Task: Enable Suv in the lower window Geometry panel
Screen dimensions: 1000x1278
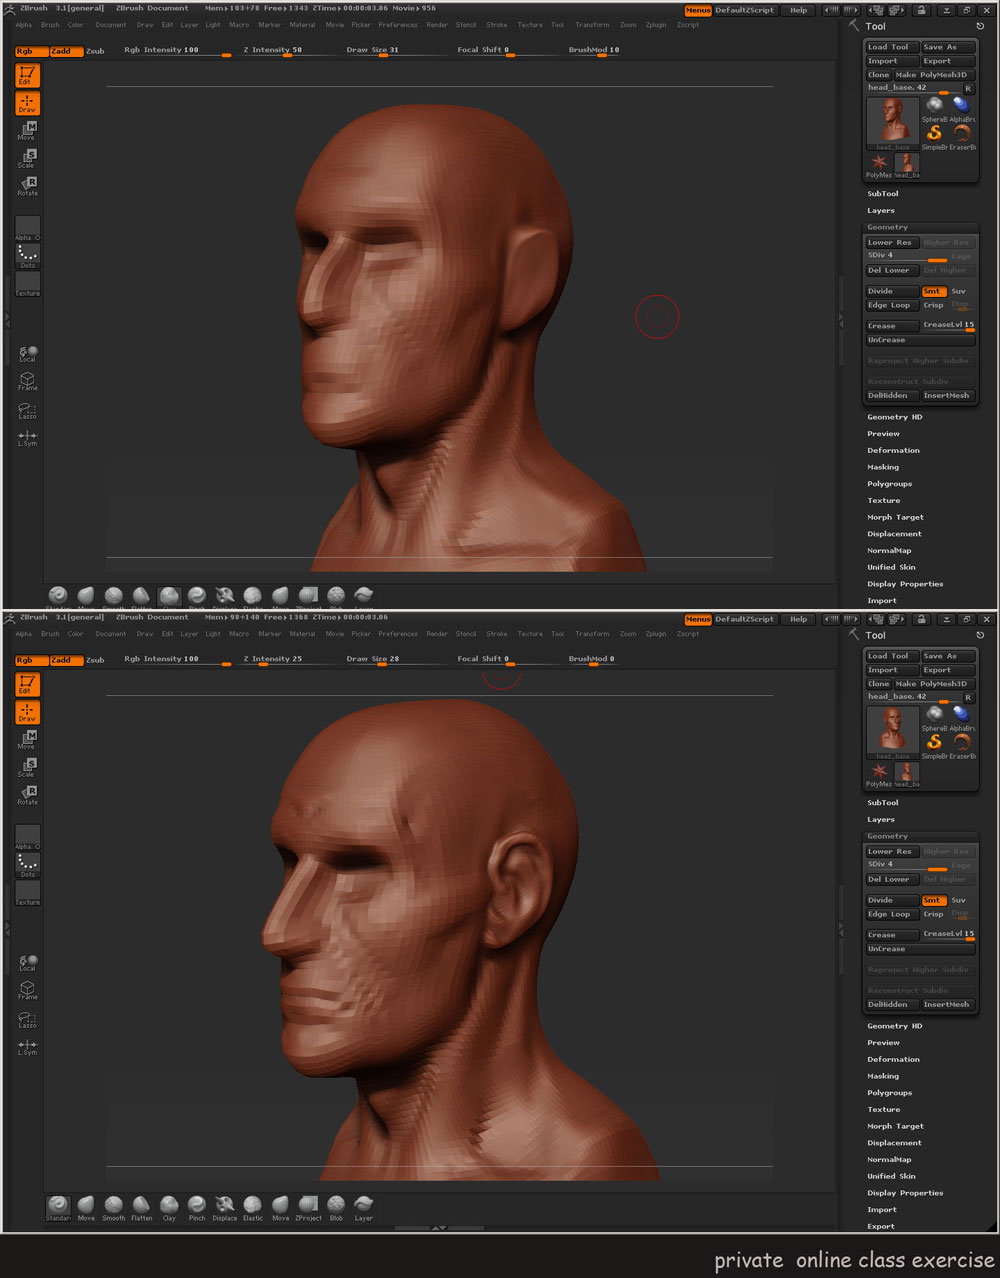Action: (960, 900)
